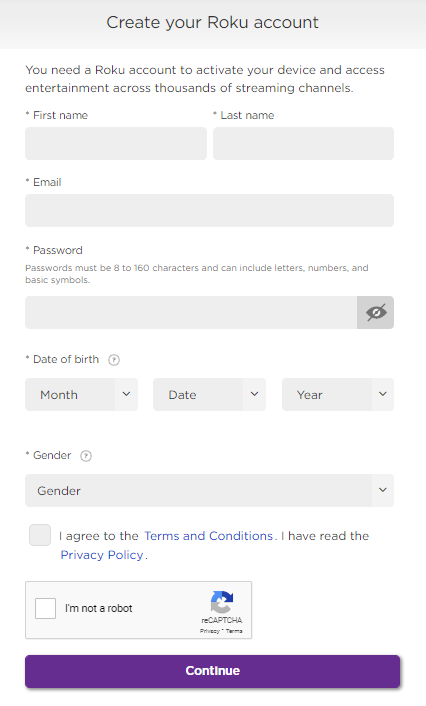Click inside the Password field
The width and height of the screenshot is (426, 706).
click(191, 312)
